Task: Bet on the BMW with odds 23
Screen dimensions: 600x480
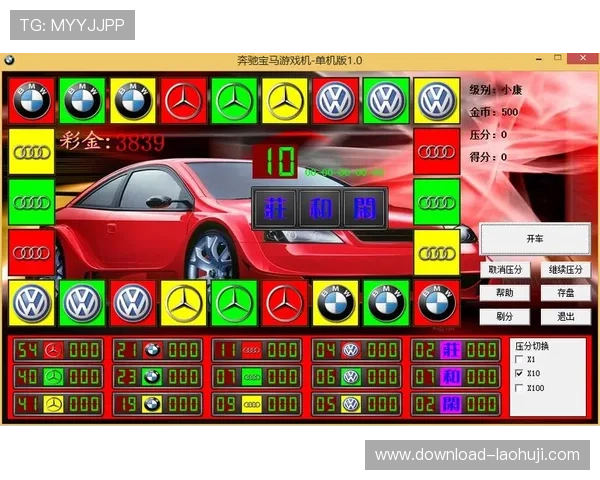Action: [x=152, y=377]
